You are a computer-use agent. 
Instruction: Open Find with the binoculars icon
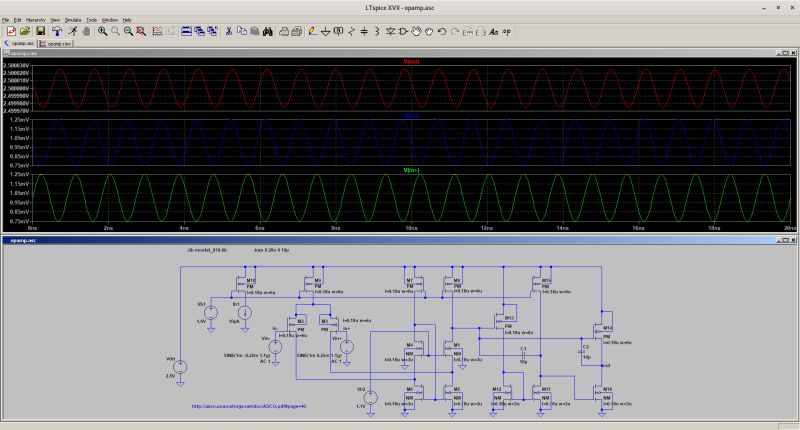[267, 32]
